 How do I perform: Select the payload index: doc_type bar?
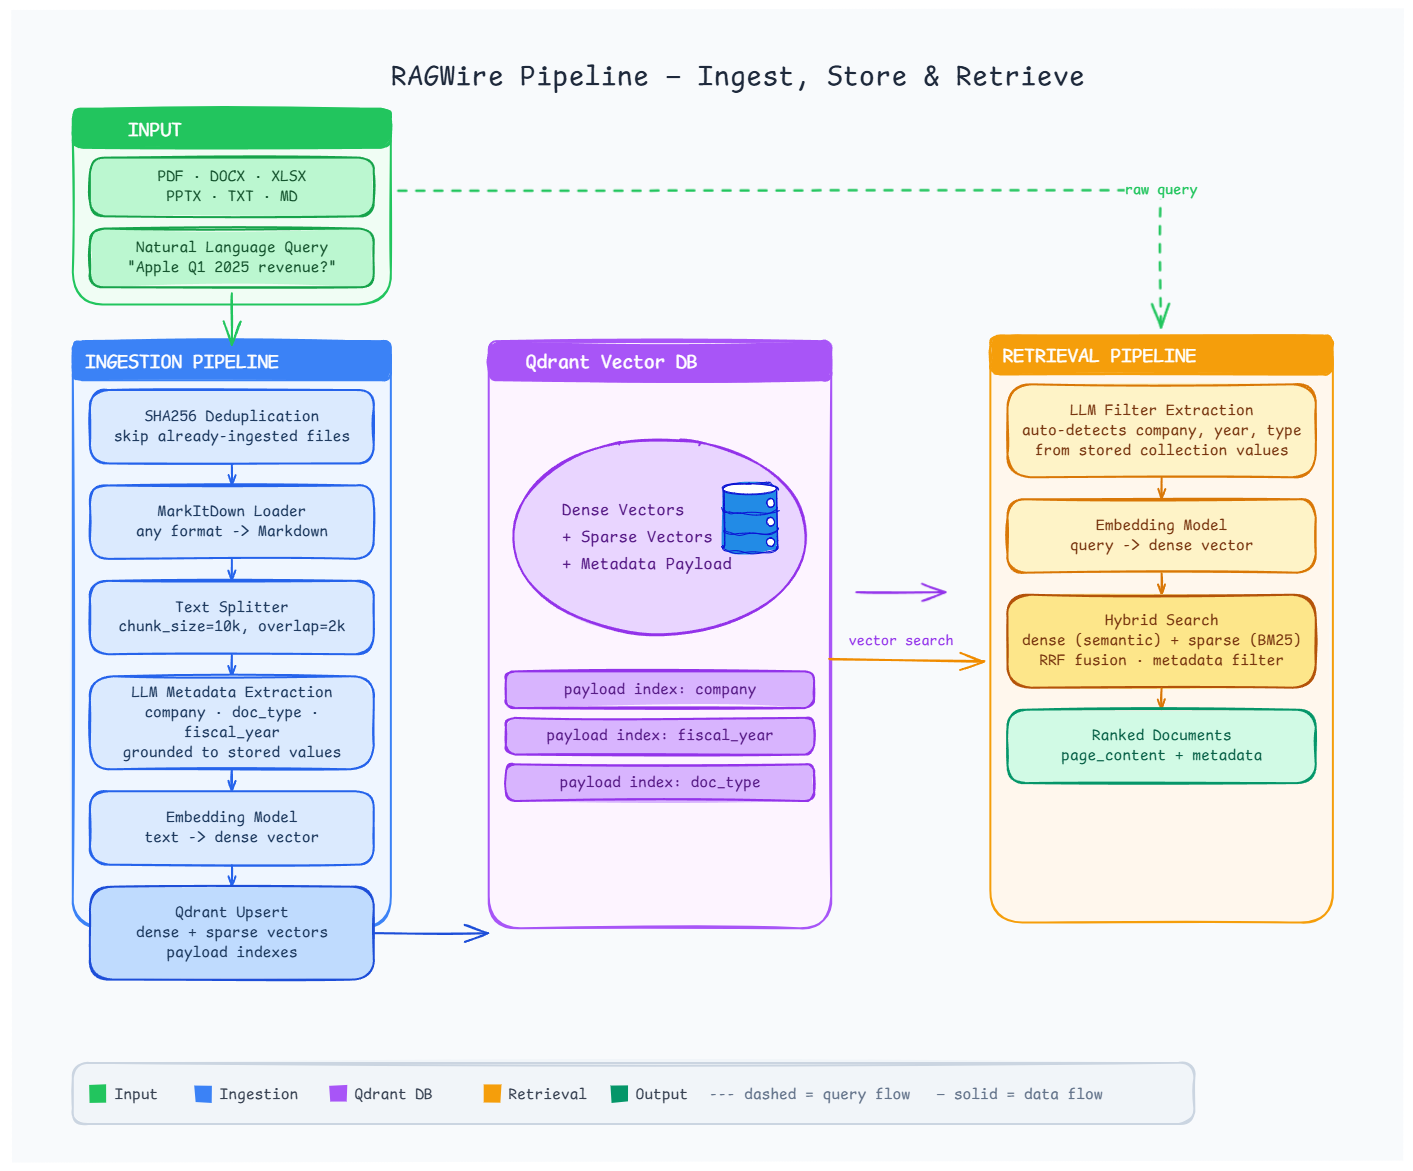pyautogui.click(x=660, y=783)
